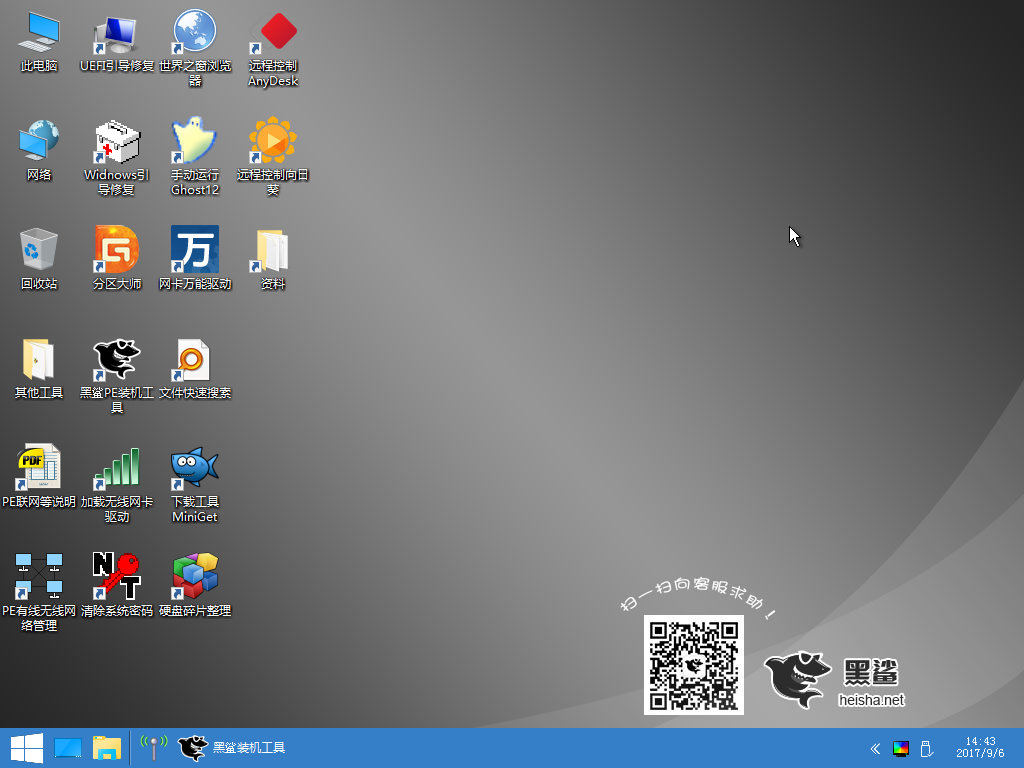1024x768 pixels.
Task: Open the 分区大师 partition tool
Action: (x=117, y=251)
